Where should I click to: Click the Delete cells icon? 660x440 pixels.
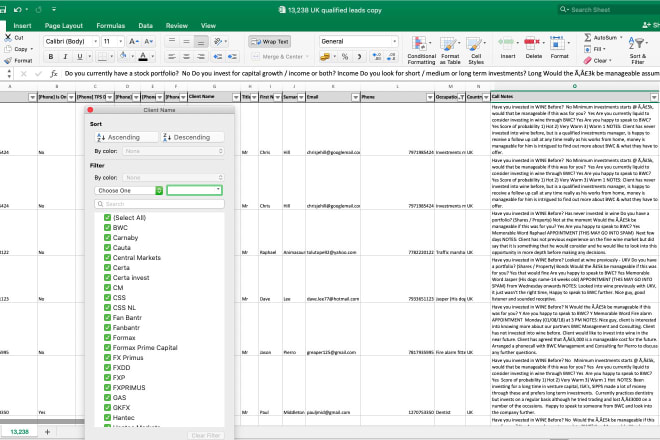(532, 43)
